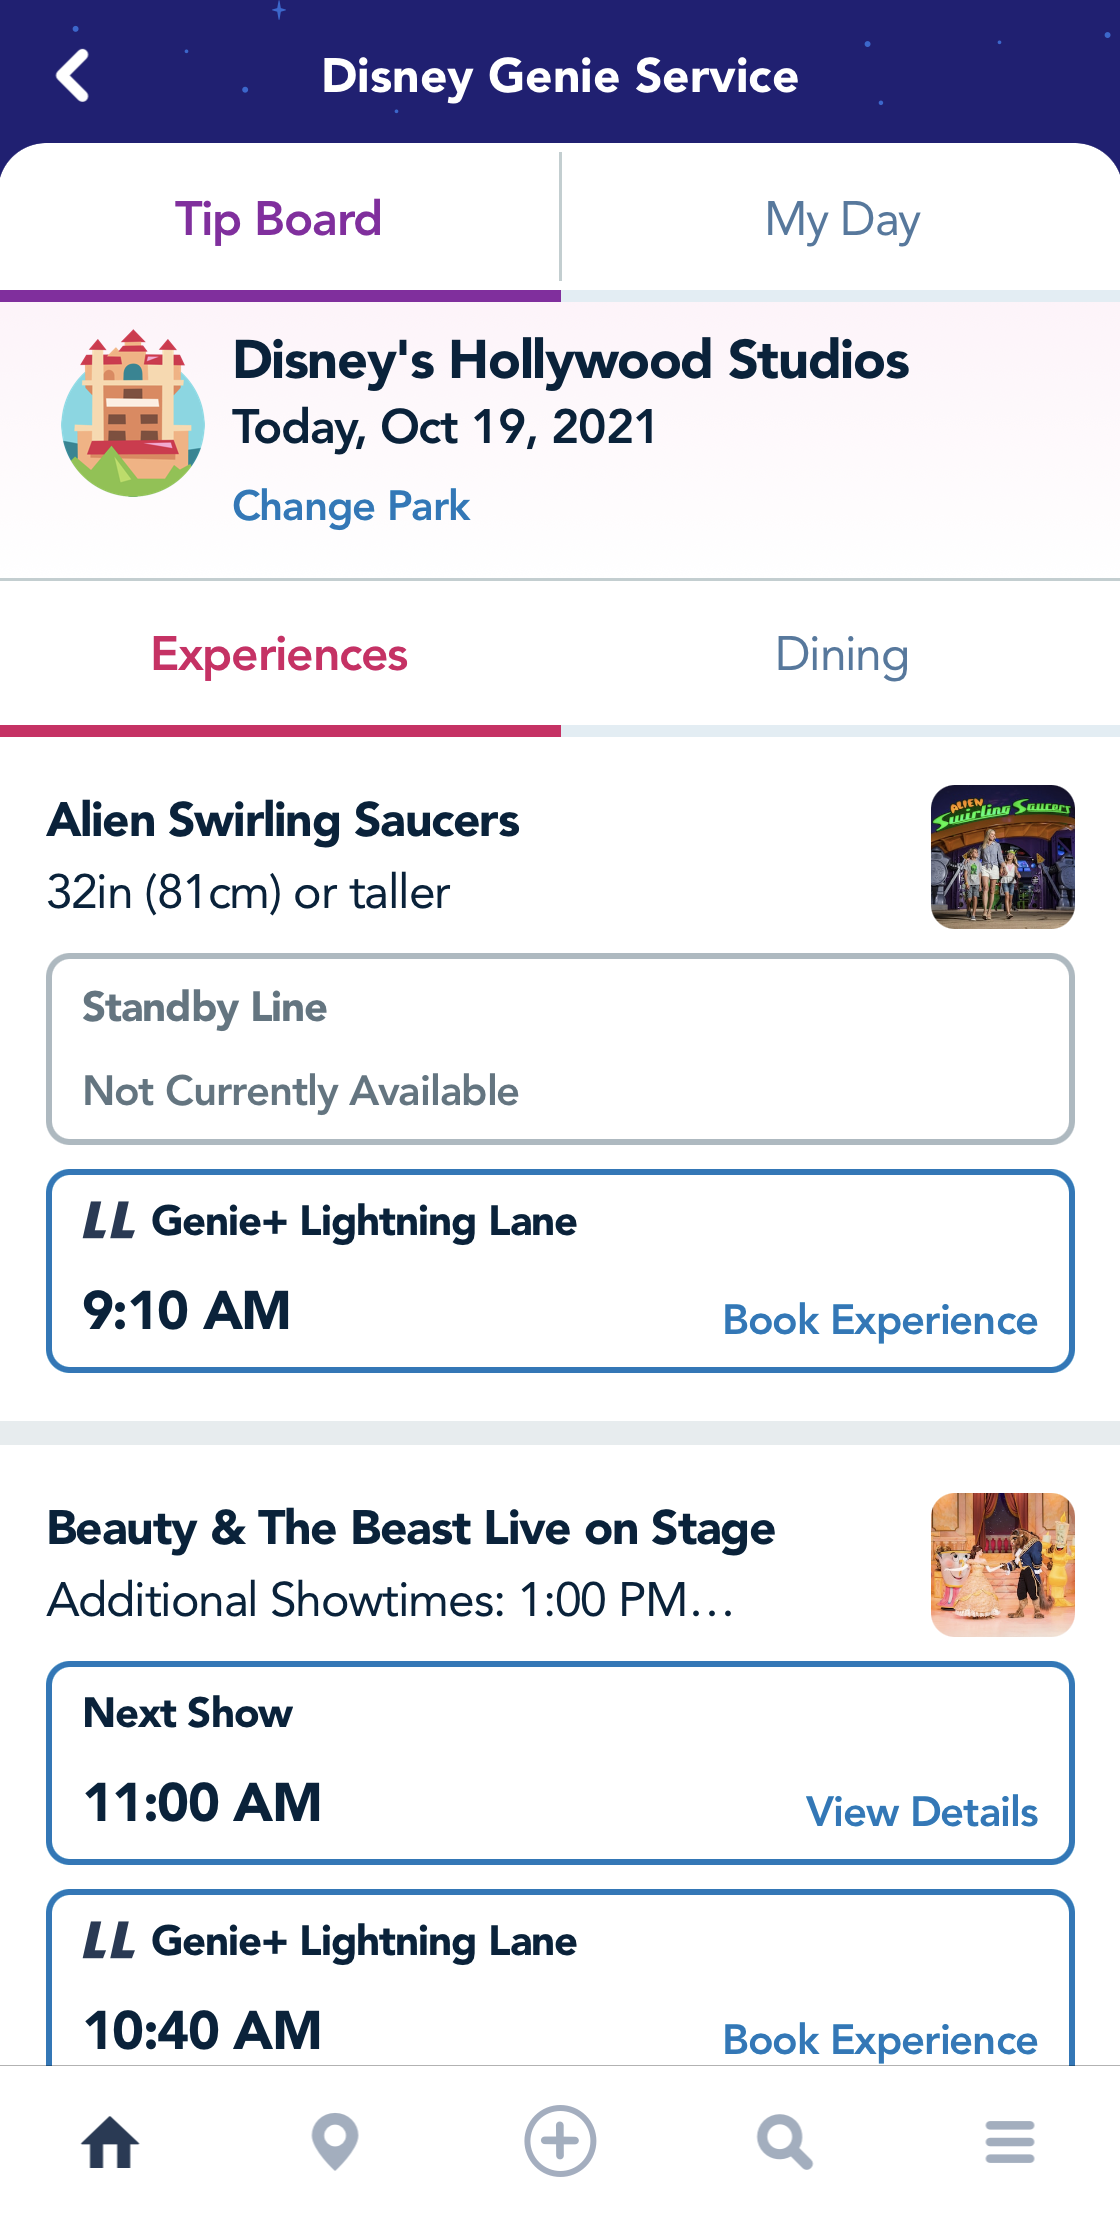
Task: Click the Change Park link
Action: [x=351, y=506]
